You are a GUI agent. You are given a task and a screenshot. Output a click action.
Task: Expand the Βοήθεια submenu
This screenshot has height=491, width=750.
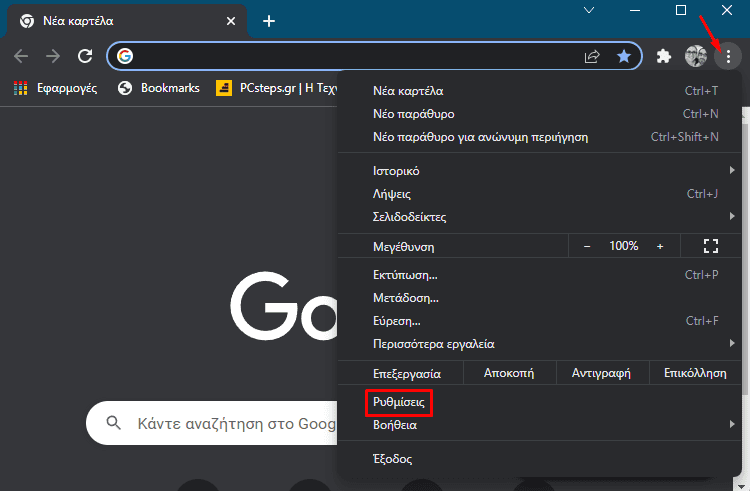540,425
